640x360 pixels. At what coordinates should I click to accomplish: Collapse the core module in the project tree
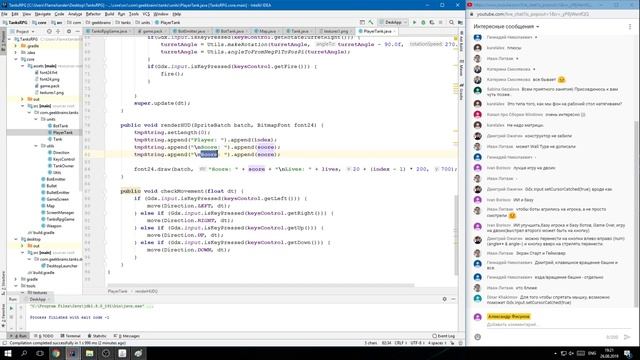point(16,59)
